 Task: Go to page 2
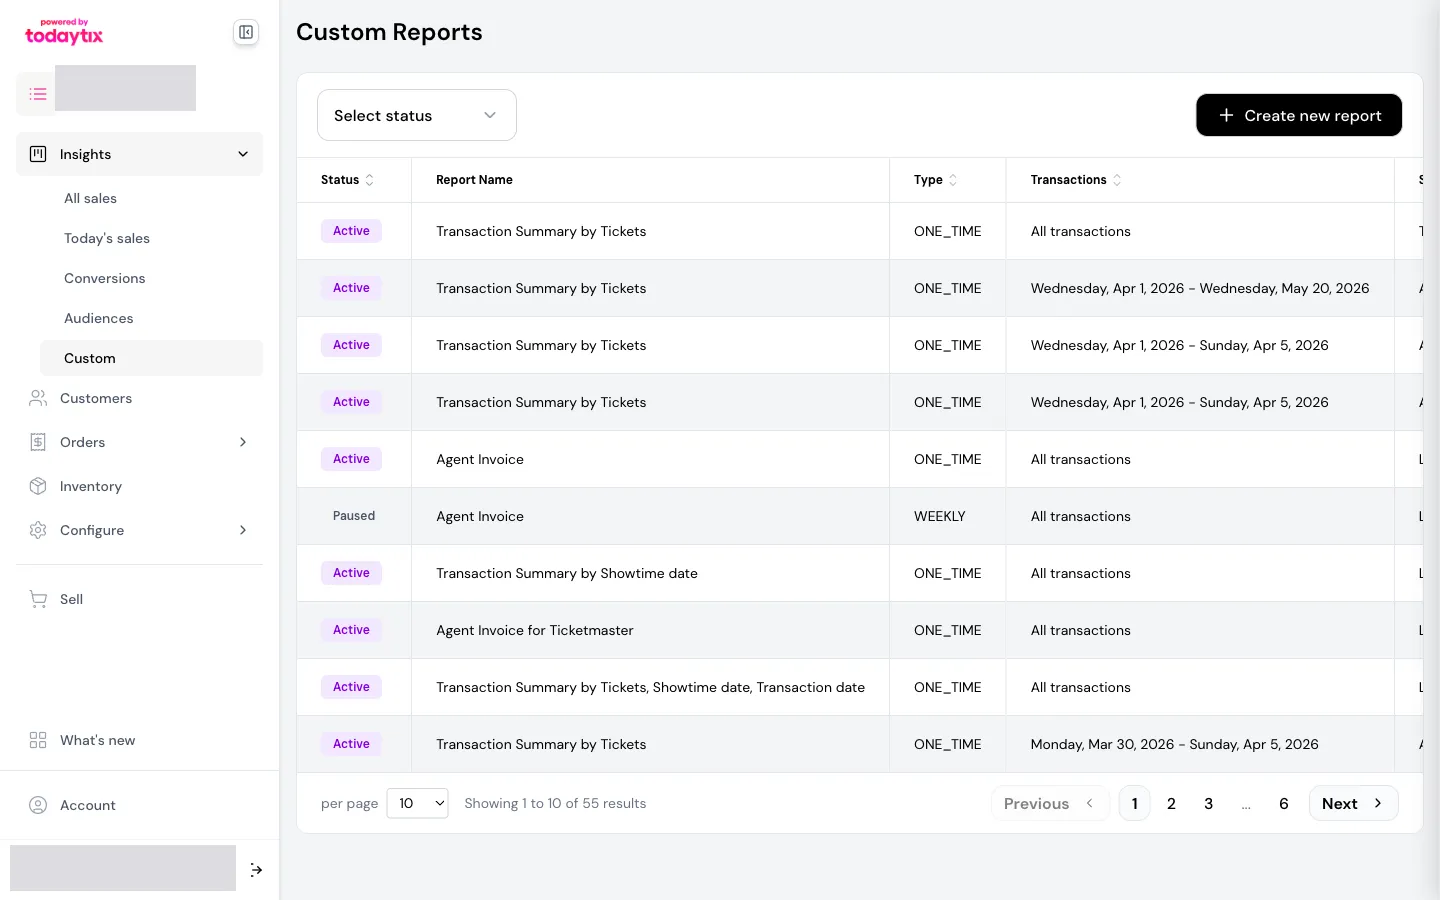(x=1171, y=803)
